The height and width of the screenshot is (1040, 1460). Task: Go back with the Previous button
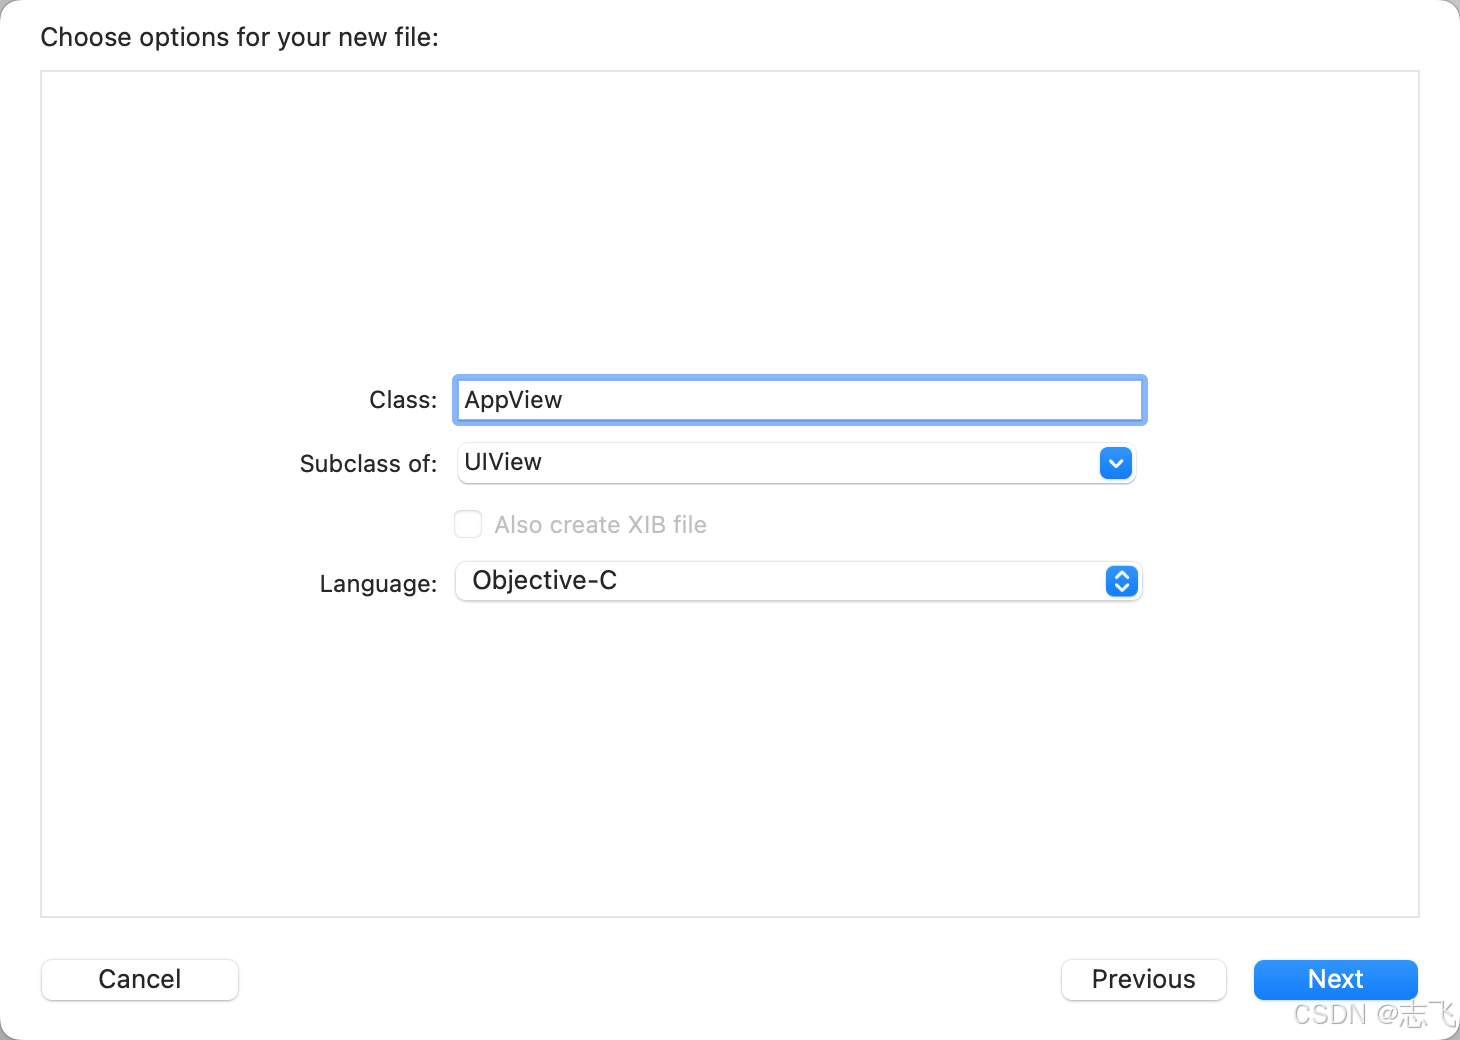tap(1144, 979)
